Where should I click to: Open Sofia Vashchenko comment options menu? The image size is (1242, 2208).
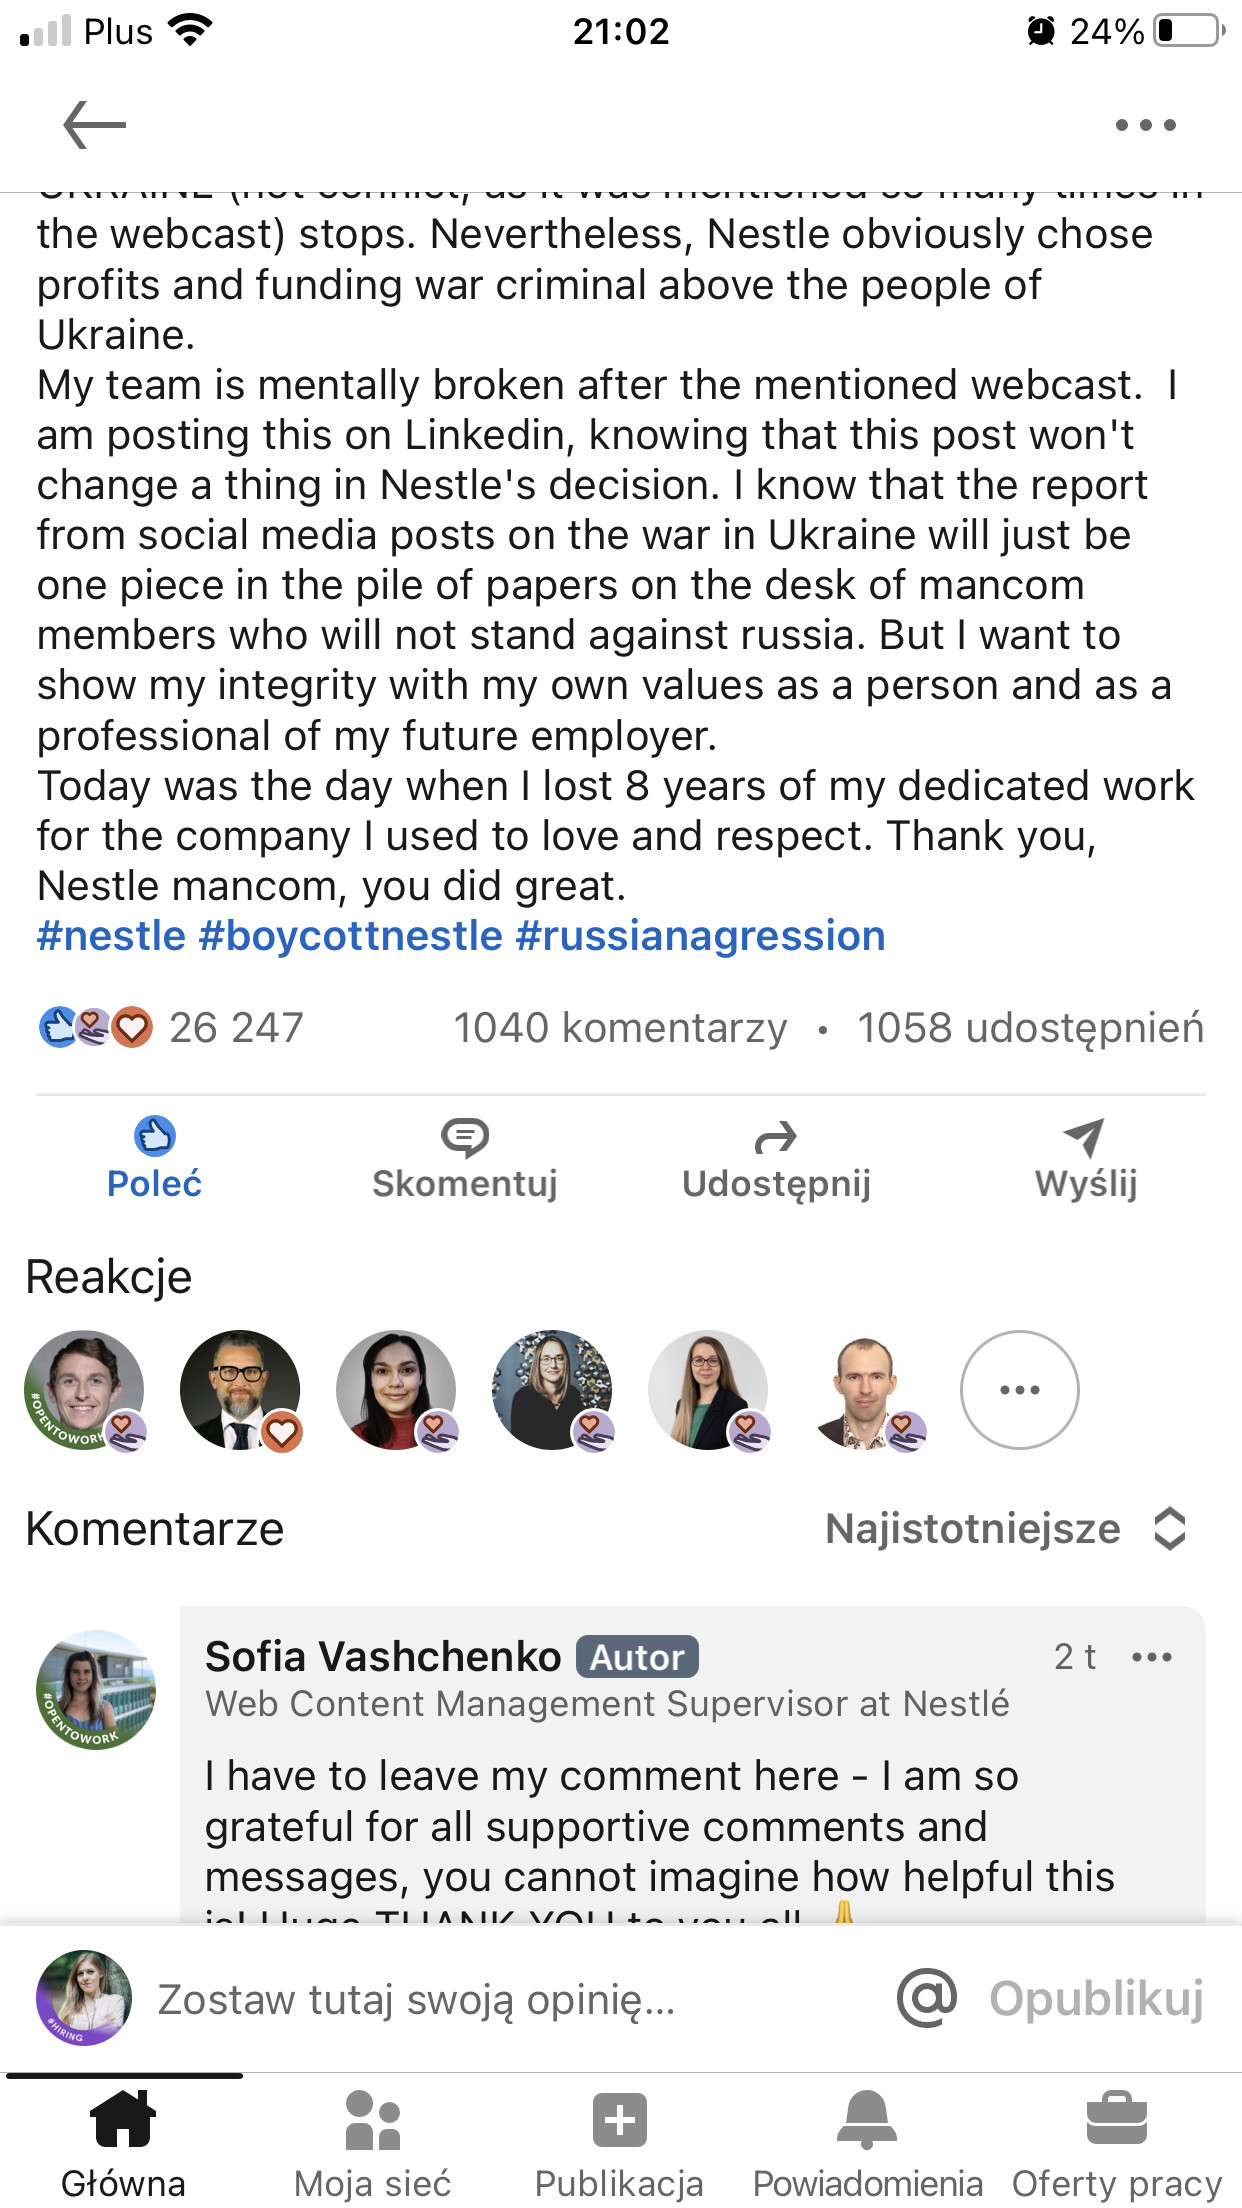[1151, 1657]
